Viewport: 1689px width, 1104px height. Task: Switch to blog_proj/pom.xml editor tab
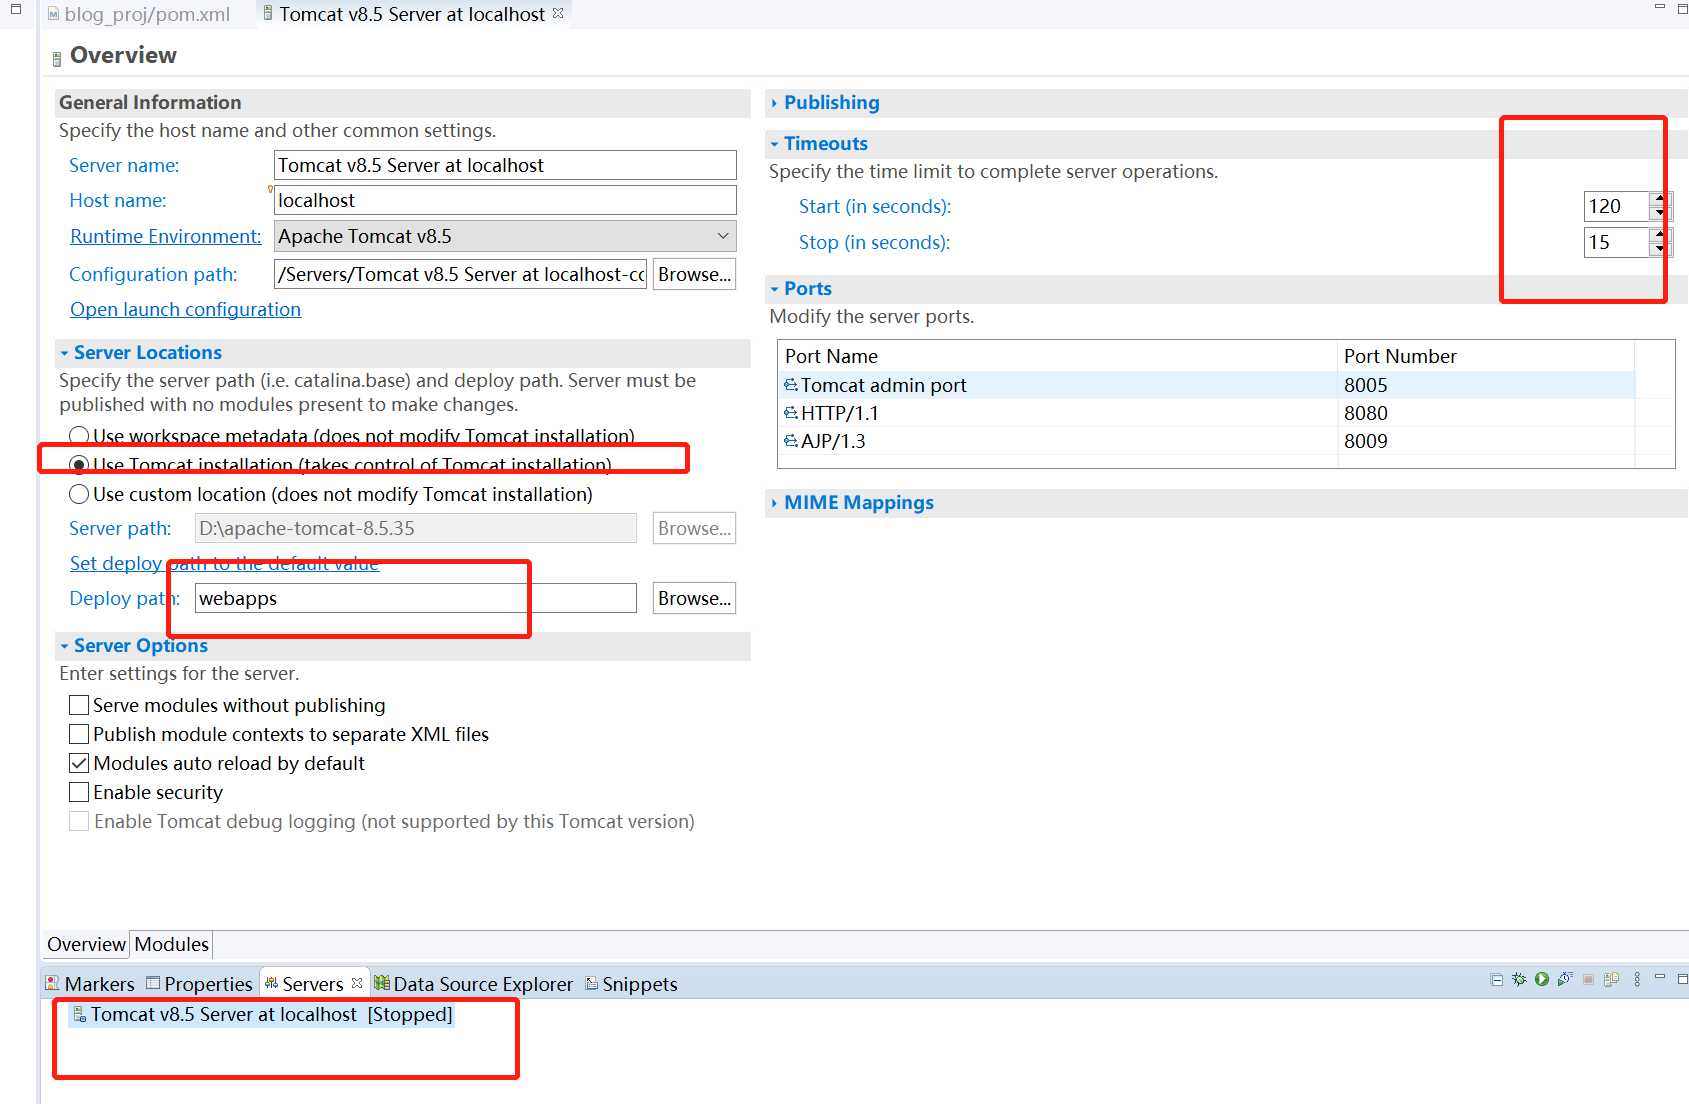tap(138, 14)
